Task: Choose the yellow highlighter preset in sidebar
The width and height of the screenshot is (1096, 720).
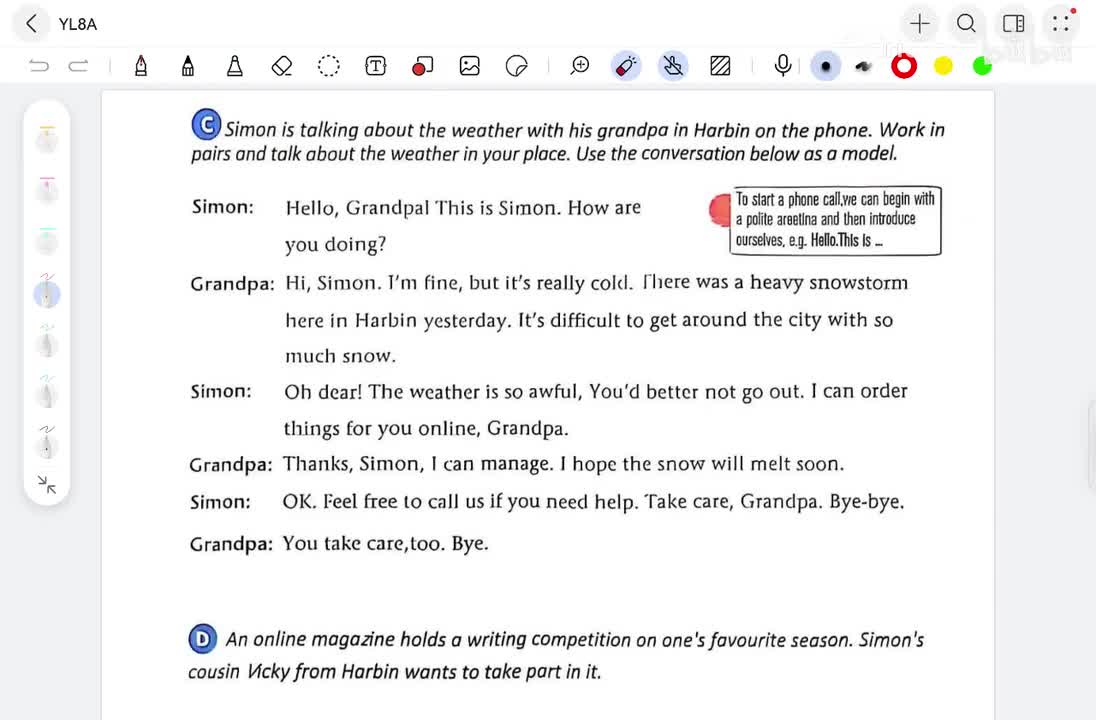Action: 47,138
